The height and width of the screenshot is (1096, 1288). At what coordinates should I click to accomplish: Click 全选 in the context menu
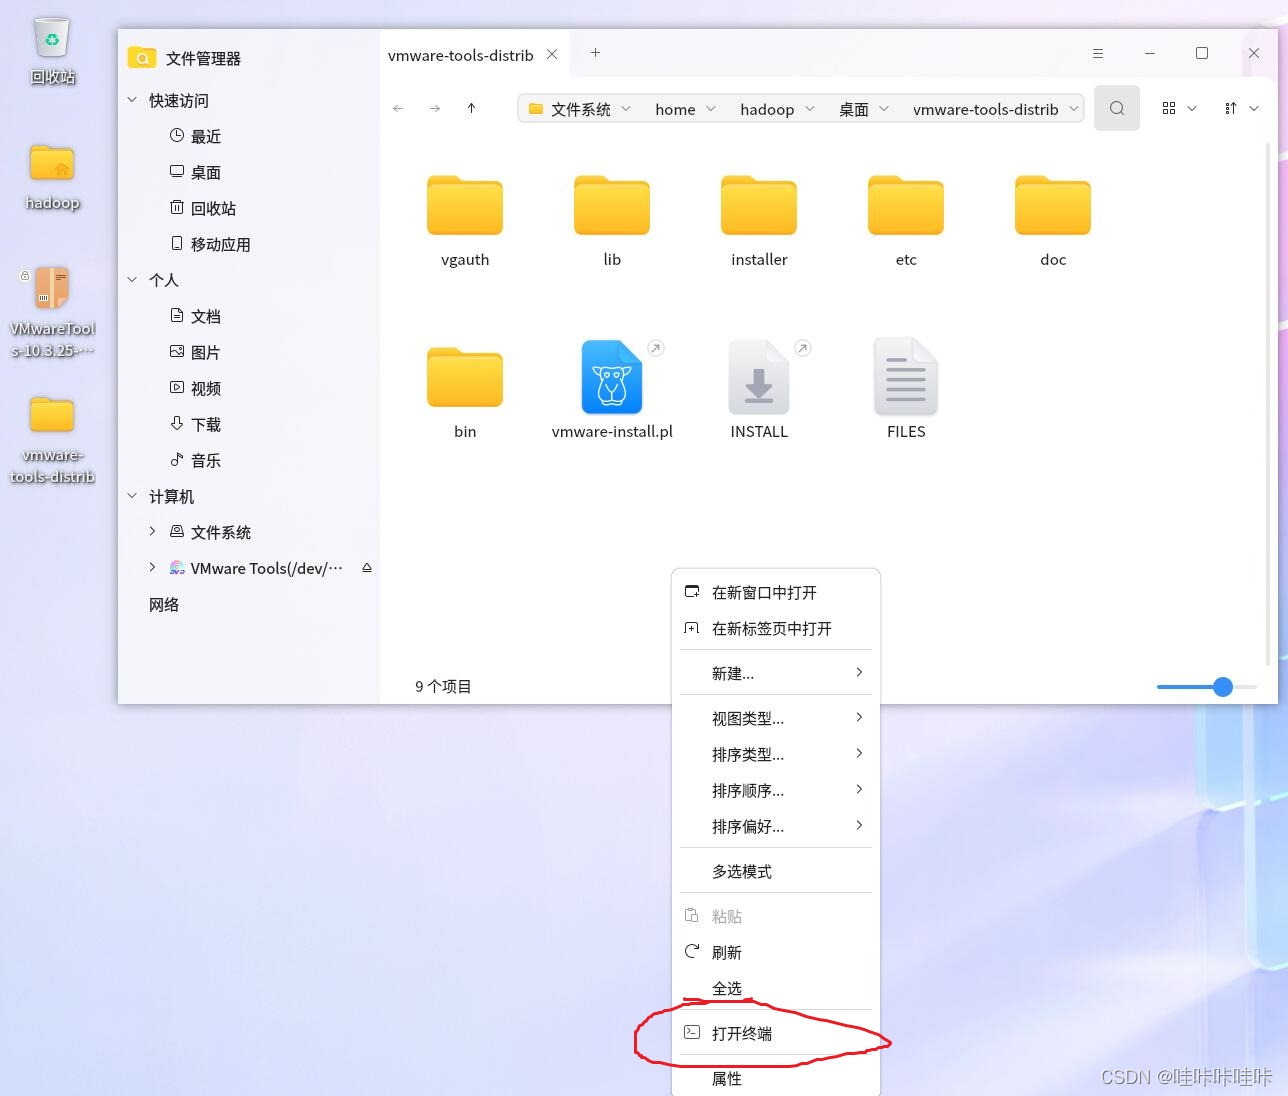[x=776, y=988]
